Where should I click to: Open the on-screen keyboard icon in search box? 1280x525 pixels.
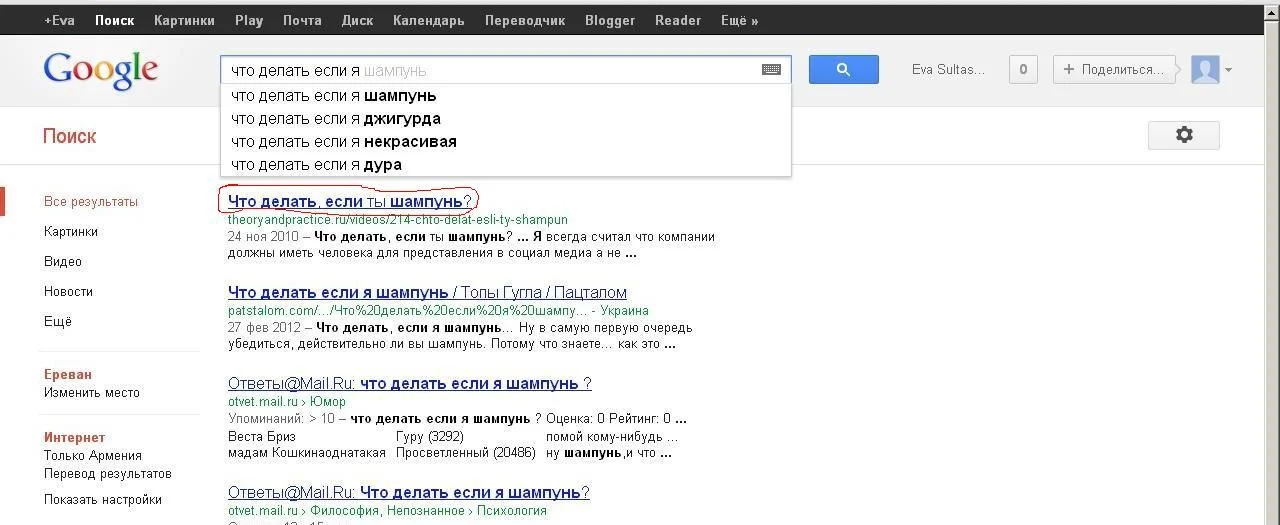pos(771,70)
